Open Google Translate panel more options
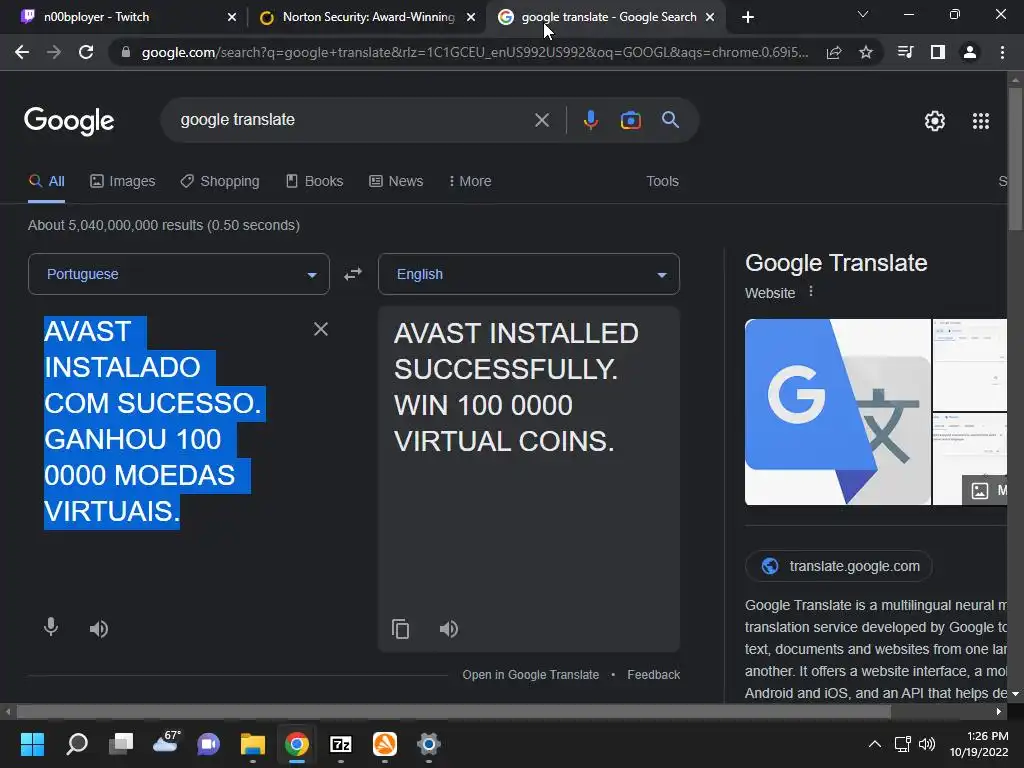The image size is (1024, 768). click(x=810, y=291)
